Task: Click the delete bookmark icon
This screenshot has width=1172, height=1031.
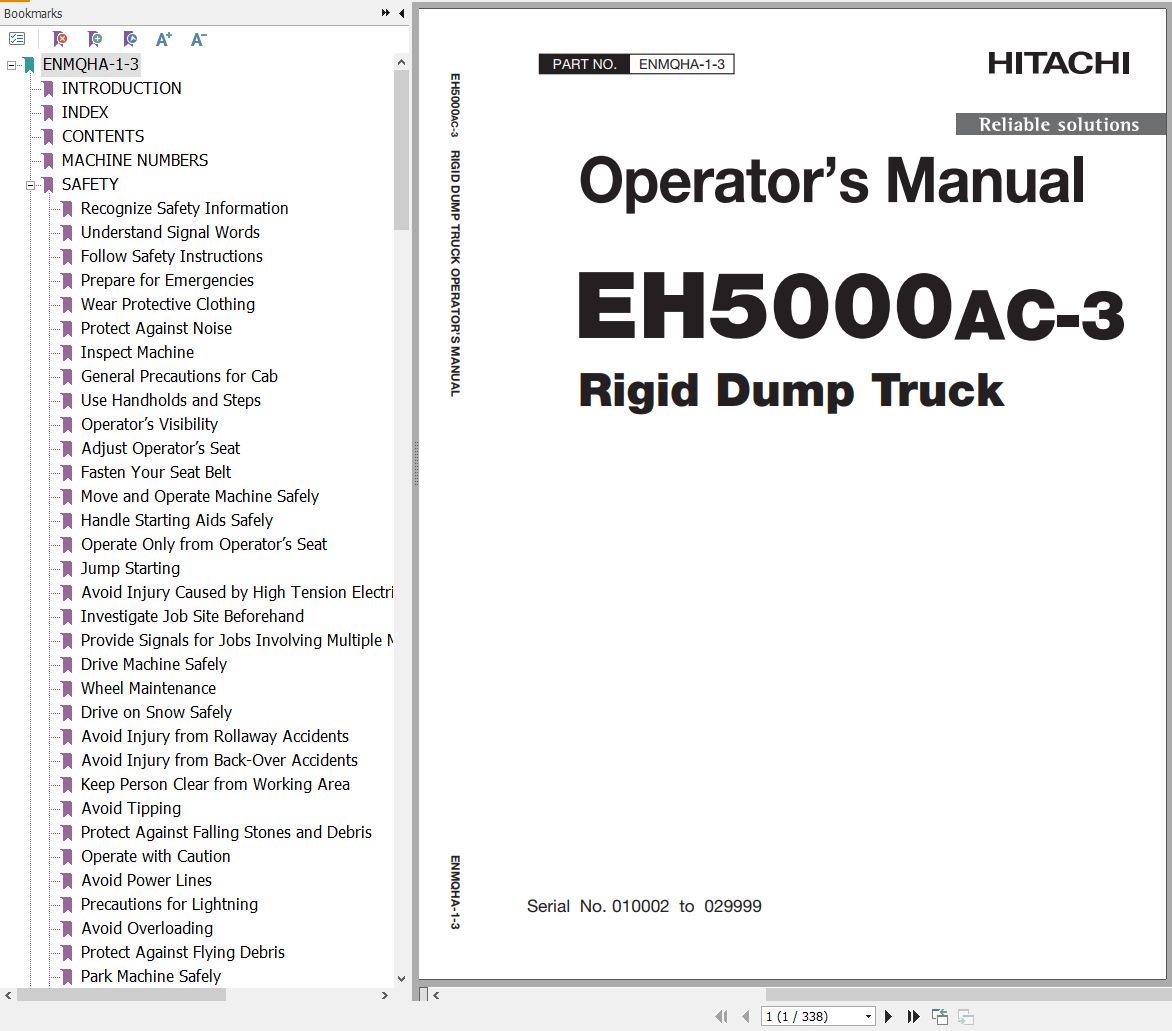Action: pyautogui.click(x=60, y=39)
